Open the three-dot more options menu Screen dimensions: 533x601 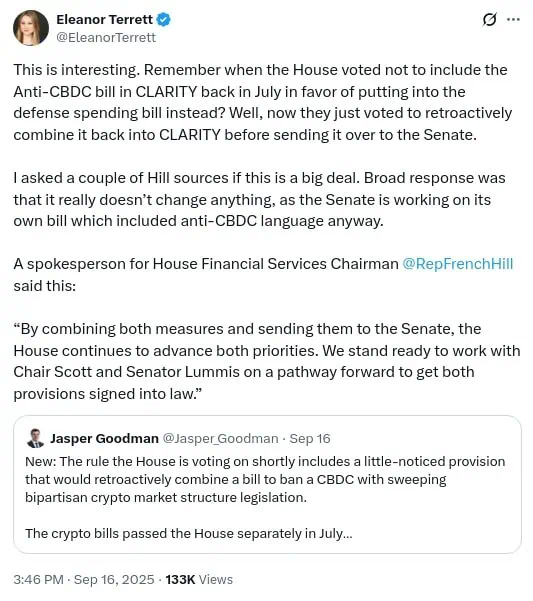[513, 19]
